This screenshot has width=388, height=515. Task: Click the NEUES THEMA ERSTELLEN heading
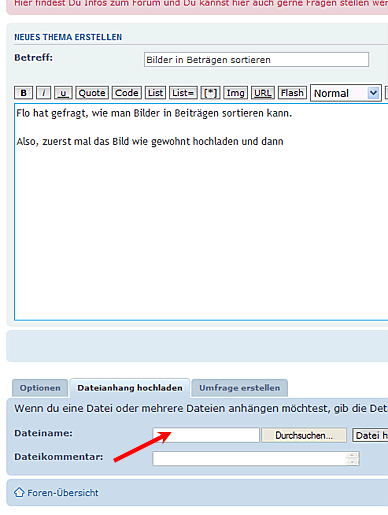click(x=68, y=37)
